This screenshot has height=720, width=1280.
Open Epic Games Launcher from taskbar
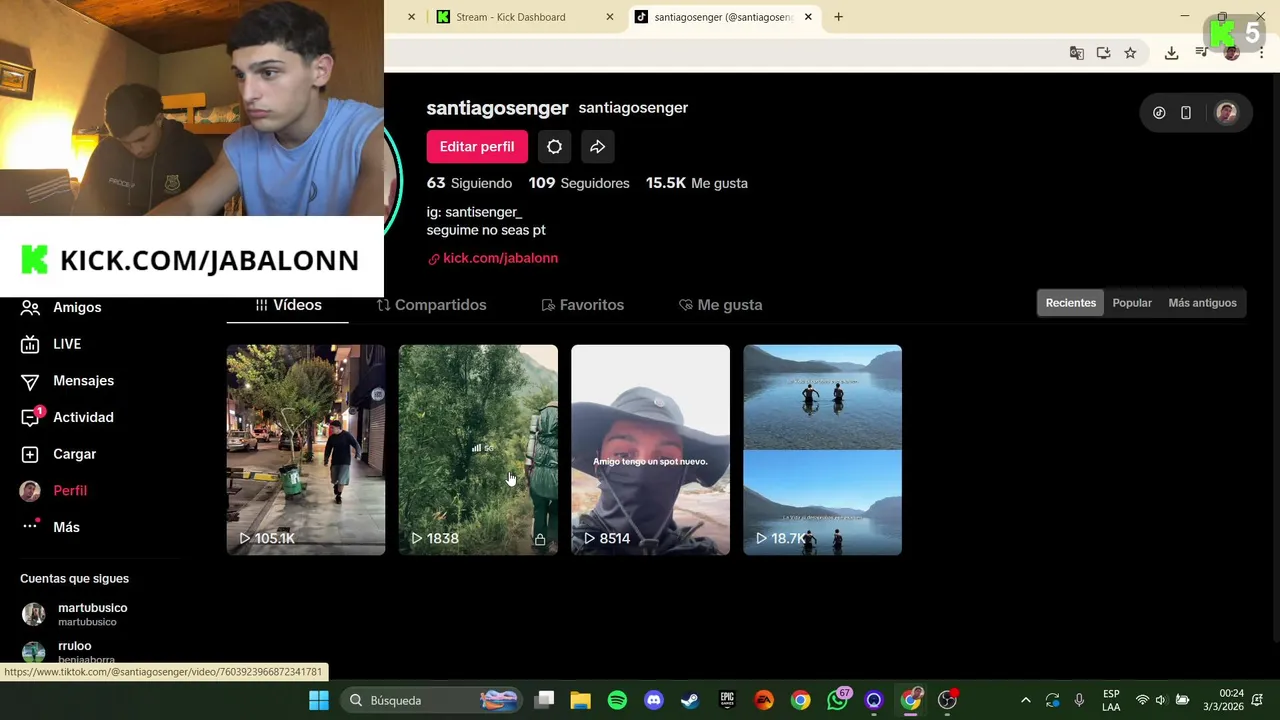pos(727,701)
